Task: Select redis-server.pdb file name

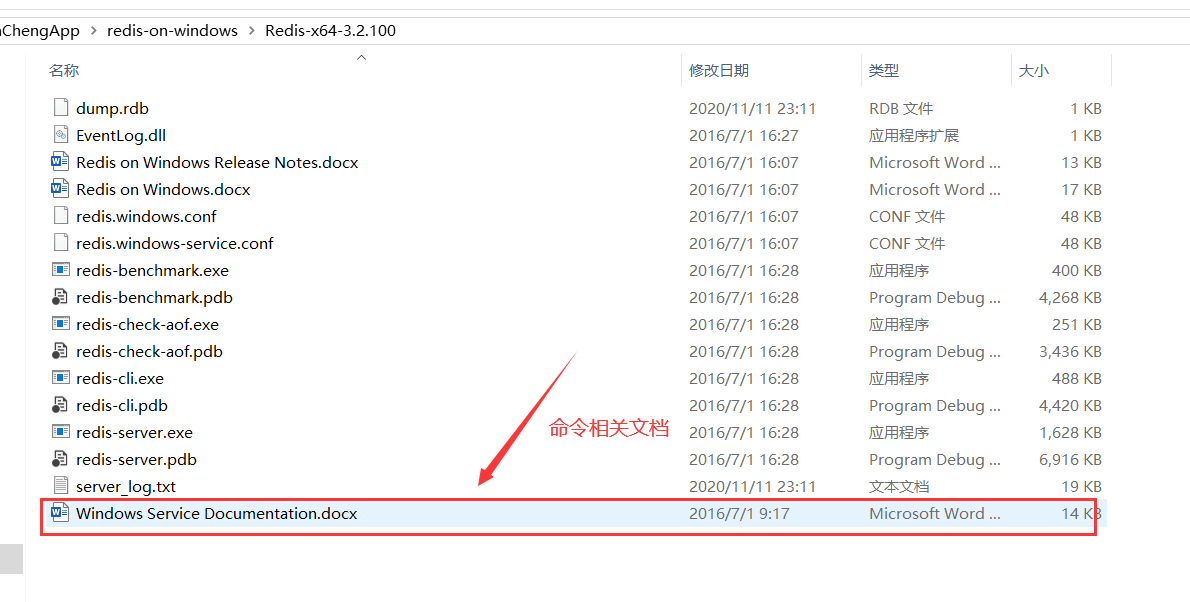Action: point(137,459)
